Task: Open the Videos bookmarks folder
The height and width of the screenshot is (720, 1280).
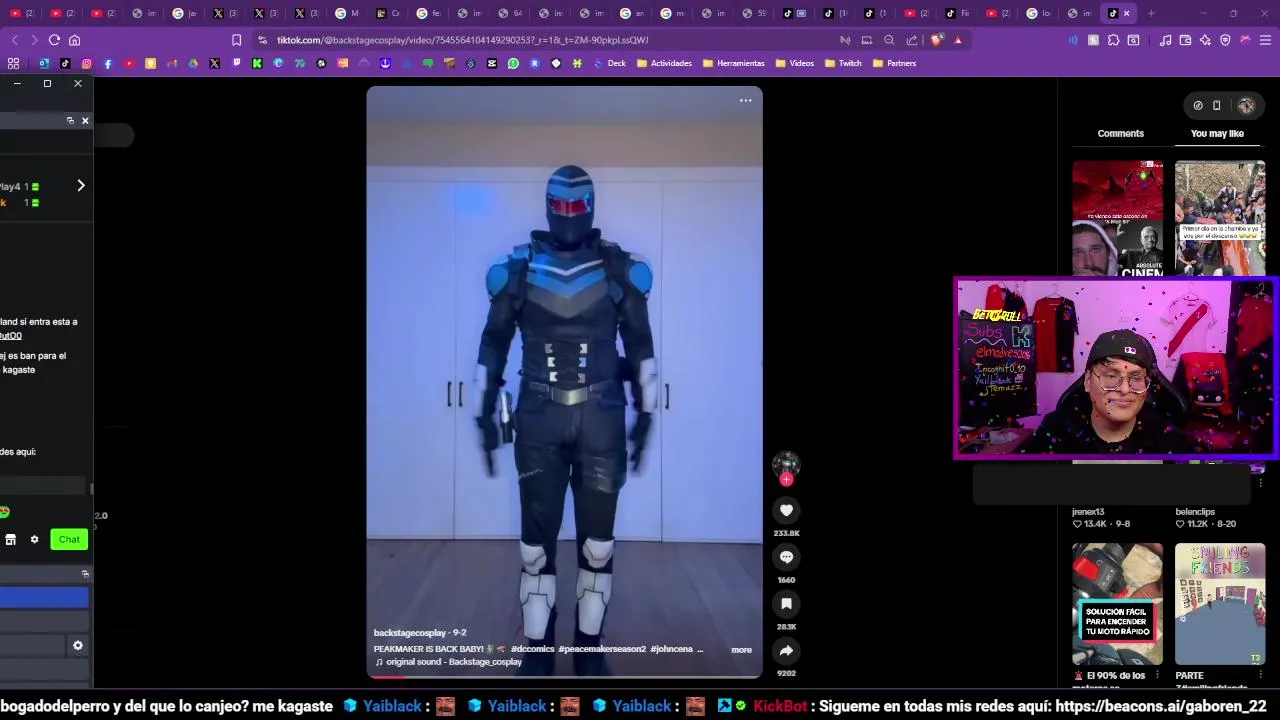Action: click(794, 63)
